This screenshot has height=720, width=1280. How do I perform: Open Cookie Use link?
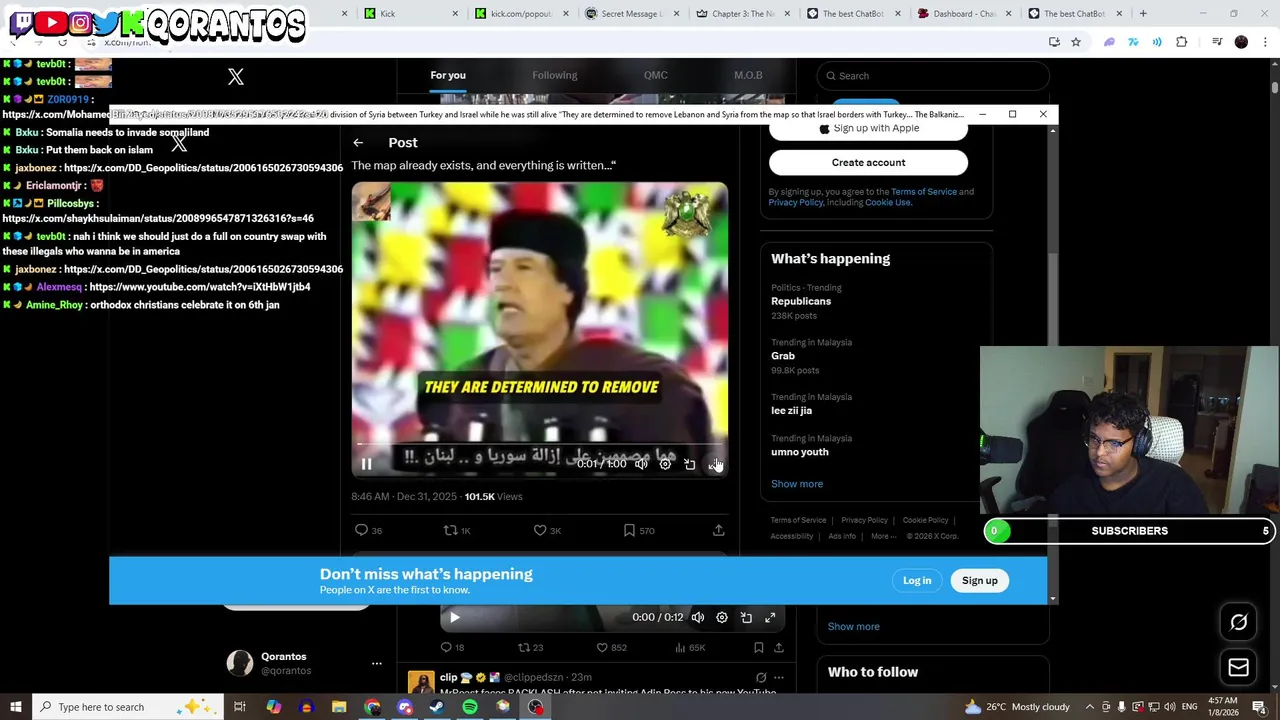point(888,203)
